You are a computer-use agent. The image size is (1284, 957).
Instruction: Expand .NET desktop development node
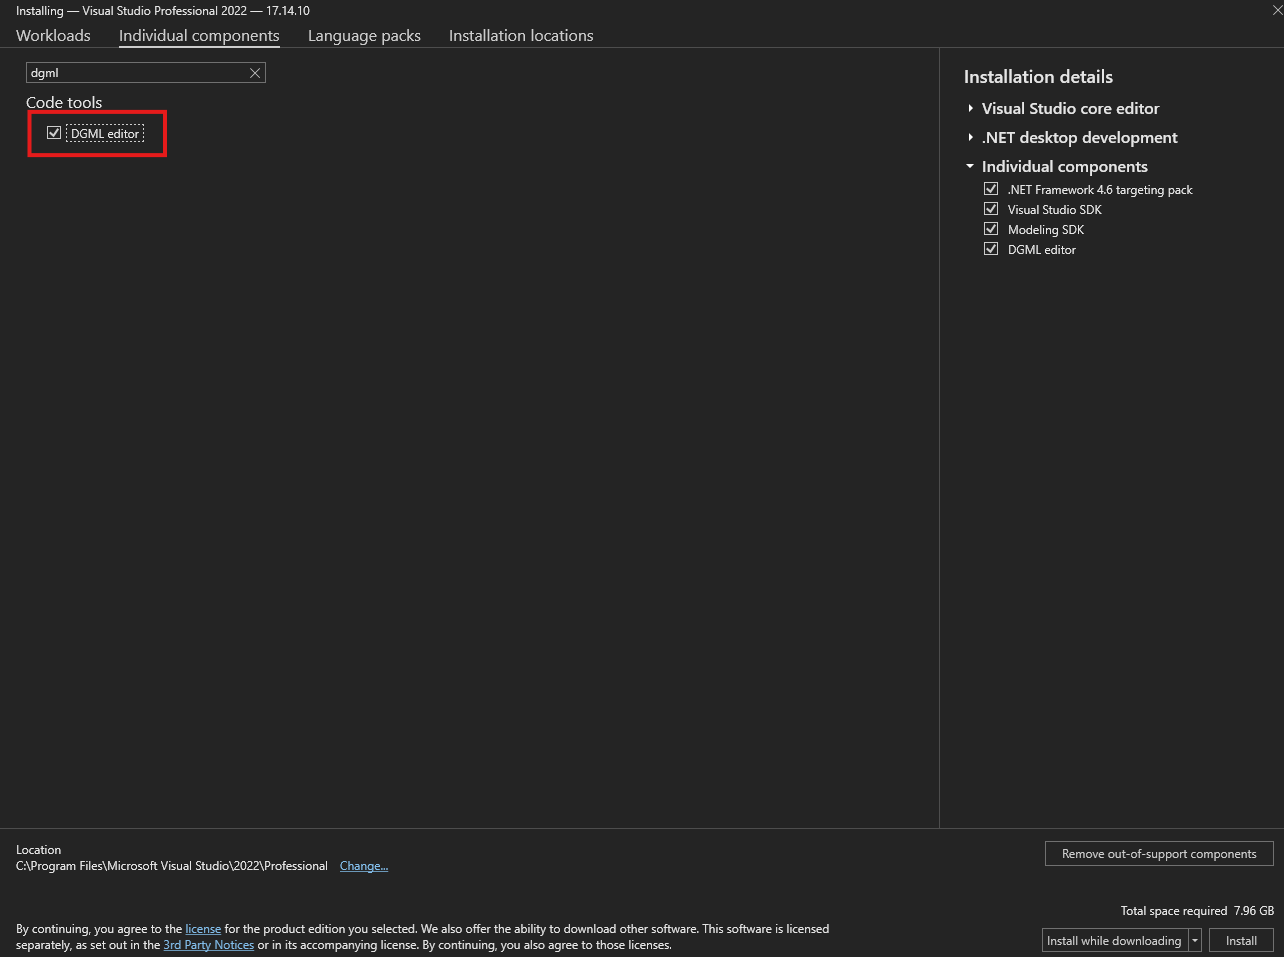[970, 137]
